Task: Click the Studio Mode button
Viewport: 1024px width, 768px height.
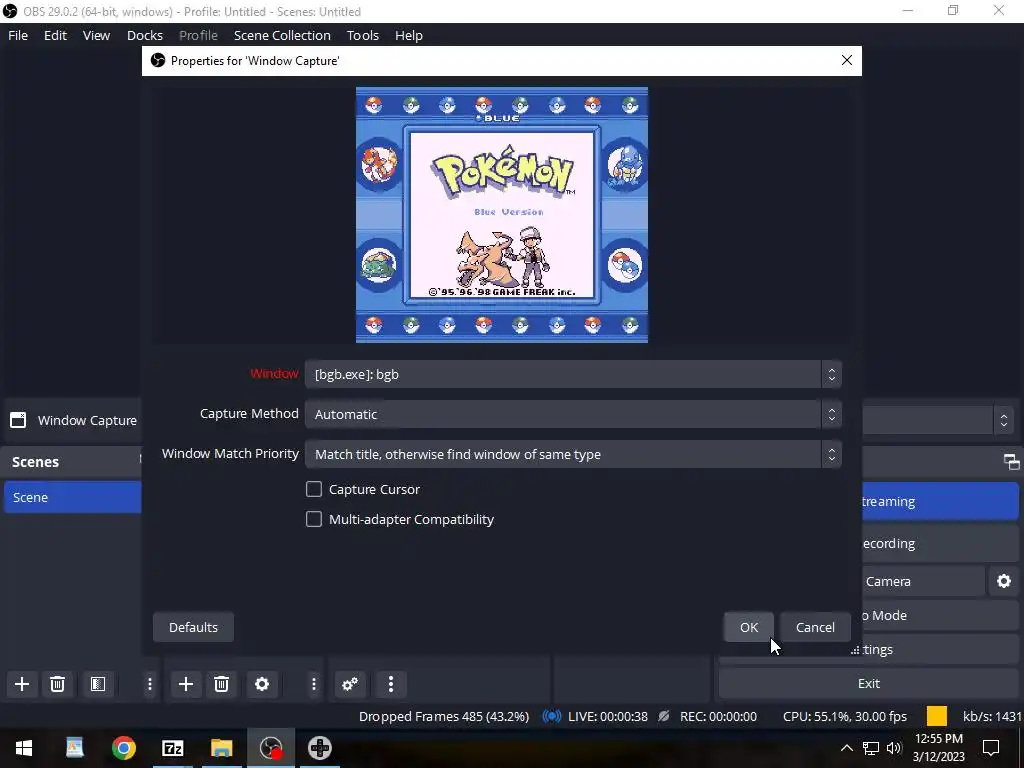Action: click(x=940, y=615)
